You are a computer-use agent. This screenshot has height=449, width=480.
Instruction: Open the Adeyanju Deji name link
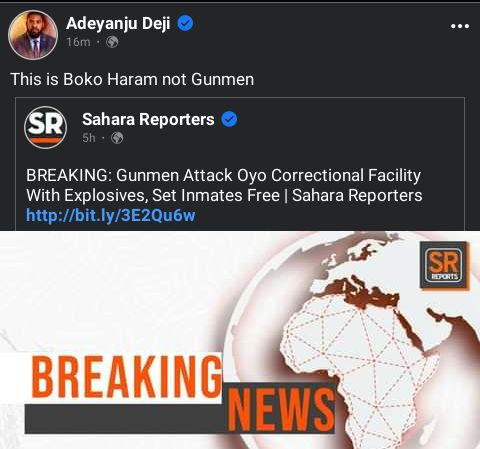click(x=118, y=24)
